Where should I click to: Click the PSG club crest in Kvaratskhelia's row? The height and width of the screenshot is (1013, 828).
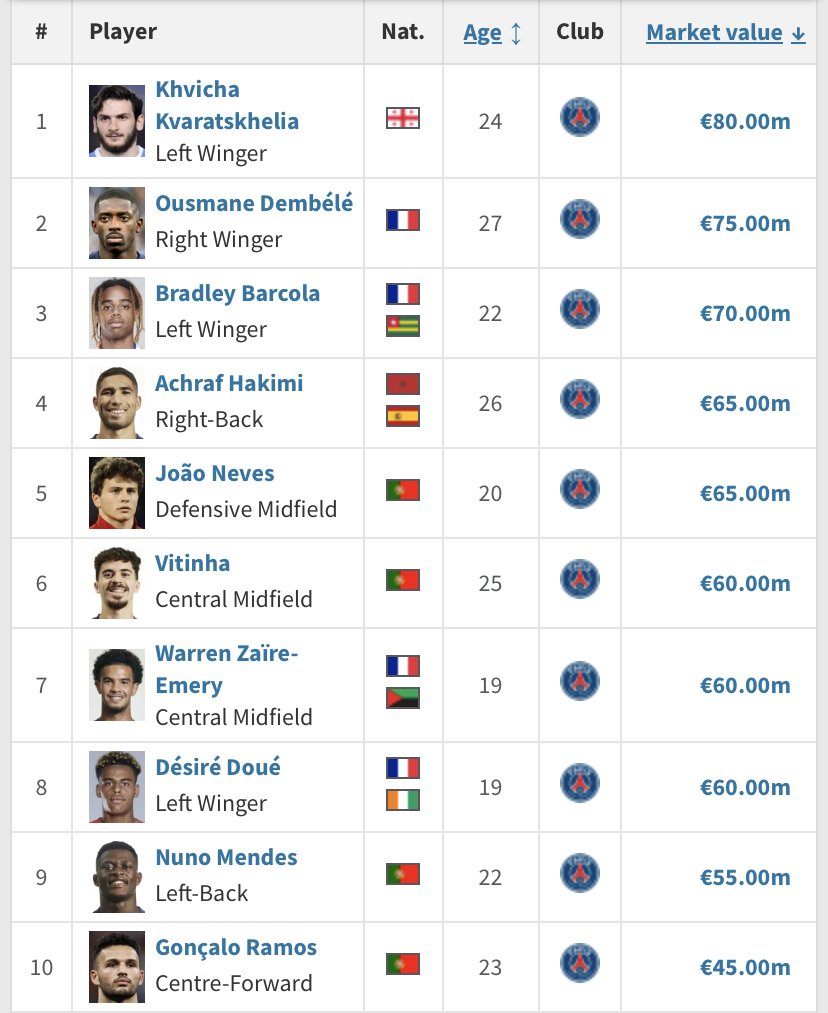(x=579, y=118)
